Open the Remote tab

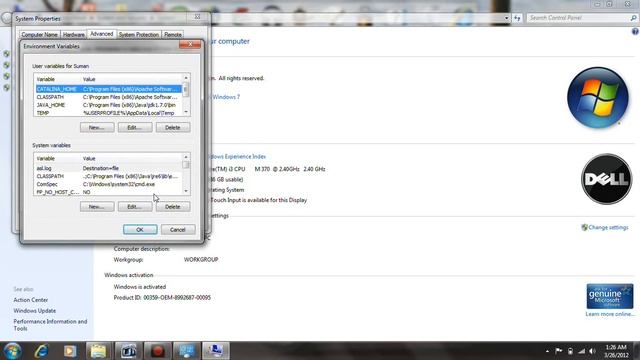(x=173, y=35)
